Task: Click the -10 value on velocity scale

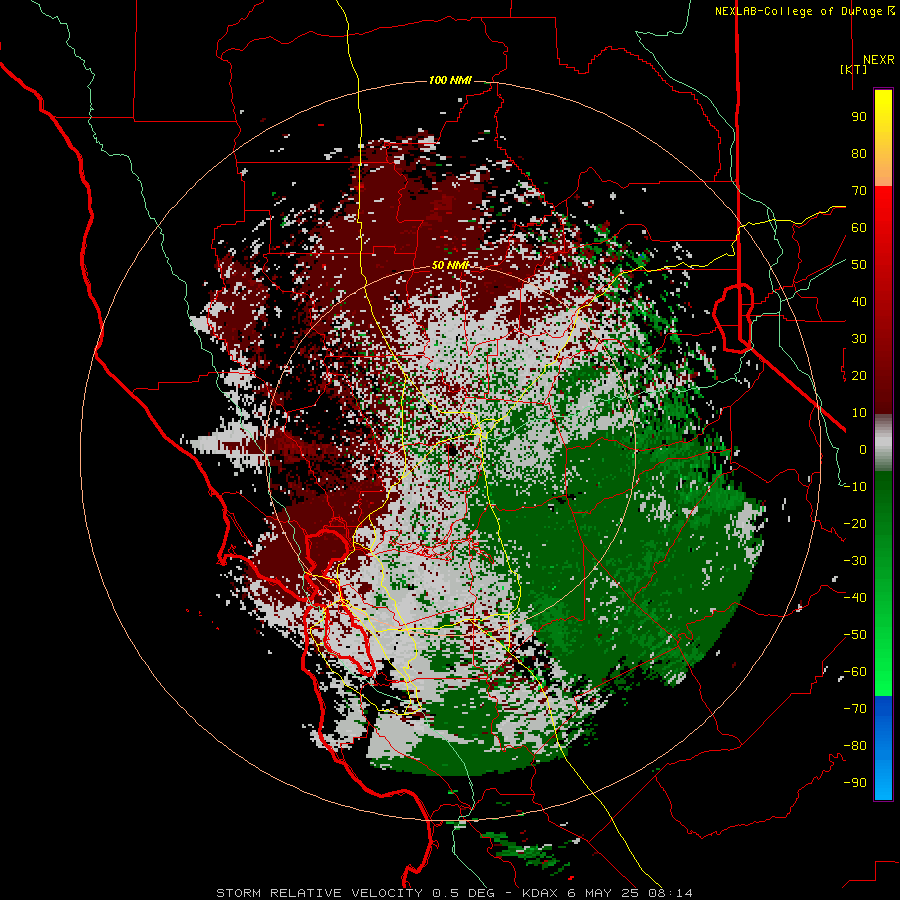Action: point(855,487)
